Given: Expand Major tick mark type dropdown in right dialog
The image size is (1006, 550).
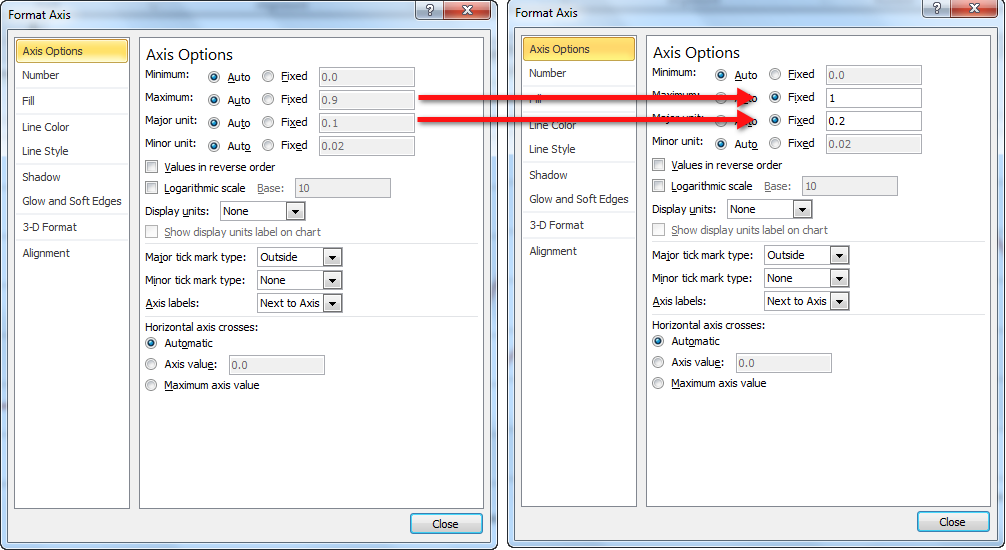Looking at the screenshot, I should [839, 255].
